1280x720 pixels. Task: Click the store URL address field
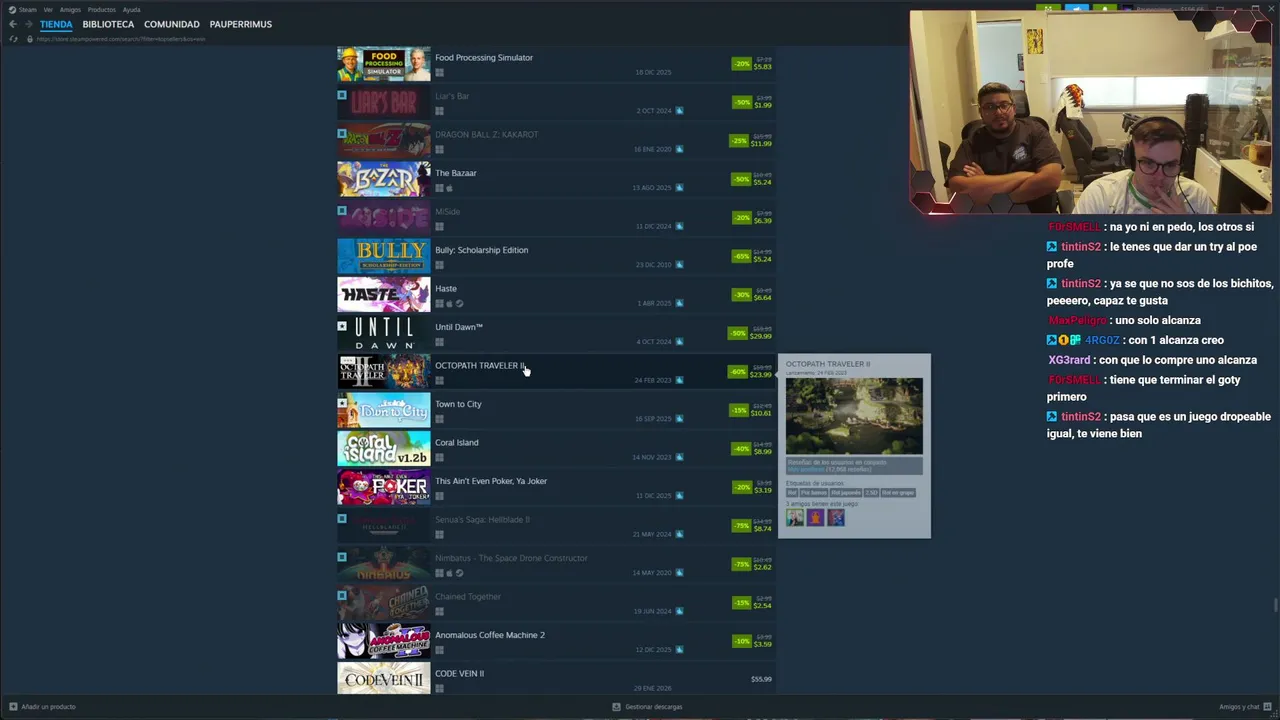[x=121, y=39]
